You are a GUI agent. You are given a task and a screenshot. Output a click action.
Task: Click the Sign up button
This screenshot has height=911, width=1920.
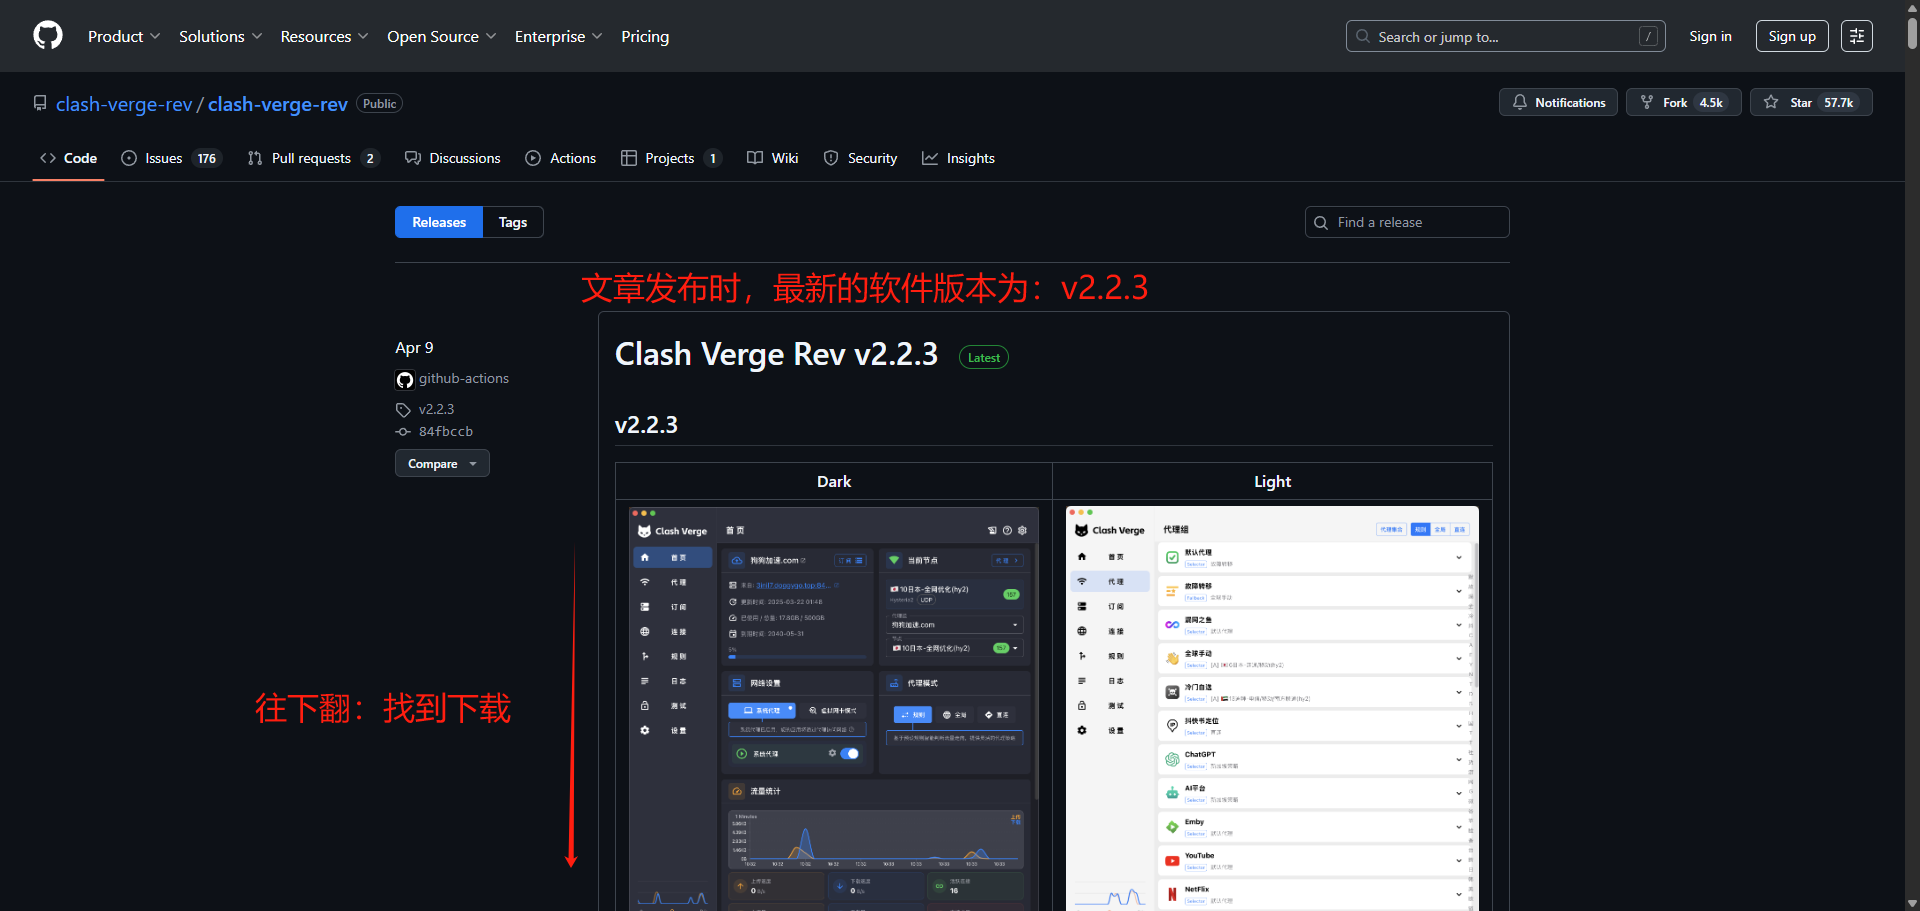click(x=1791, y=36)
